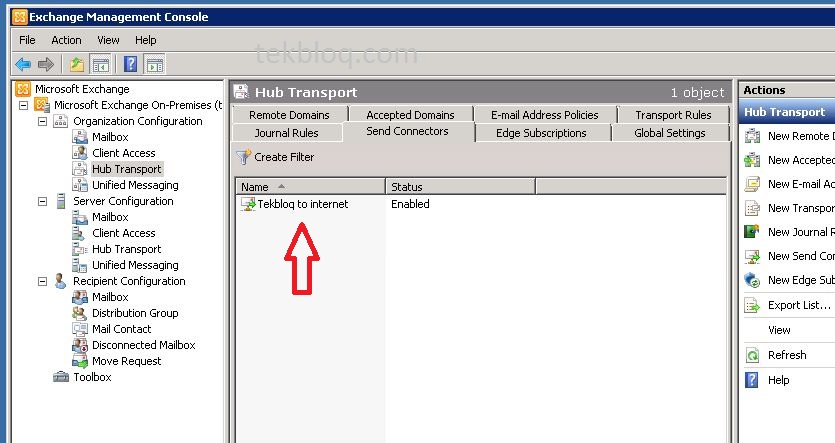Viewport: 835px width, 443px height.
Task: Sort by the Name column header
Action: (310, 187)
